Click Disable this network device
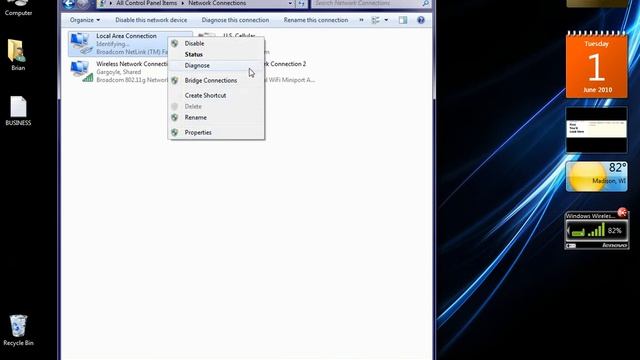The image size is (640, 360). point(151,20)
